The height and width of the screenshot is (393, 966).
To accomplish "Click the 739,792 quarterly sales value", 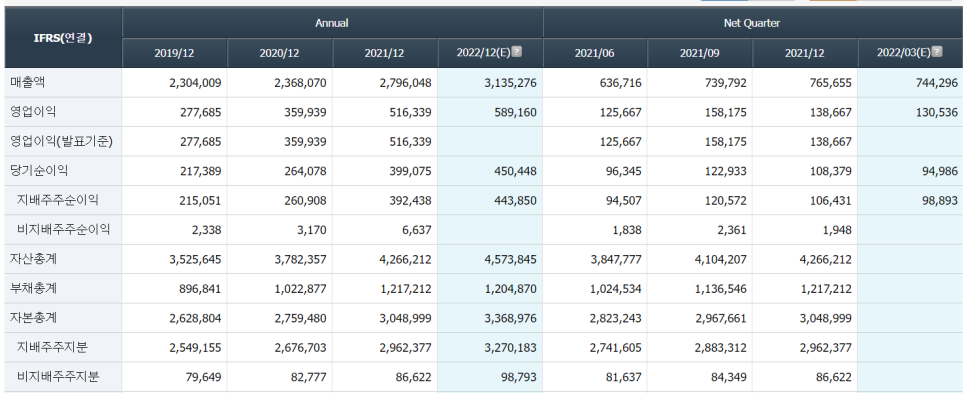I will (725, 83).
